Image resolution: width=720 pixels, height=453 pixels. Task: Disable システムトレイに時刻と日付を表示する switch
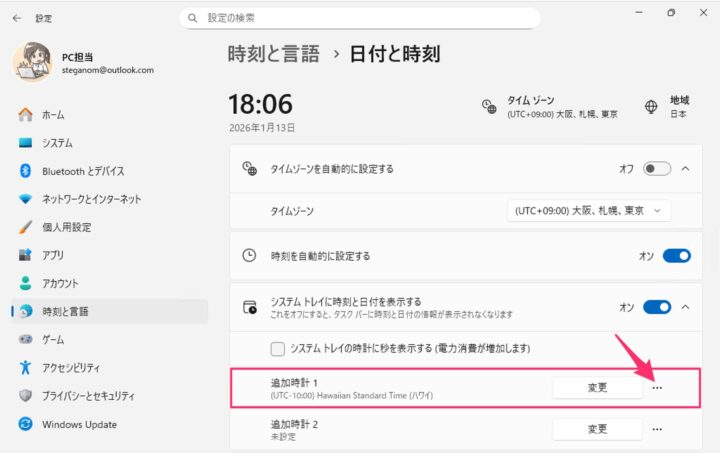point(656,307)
